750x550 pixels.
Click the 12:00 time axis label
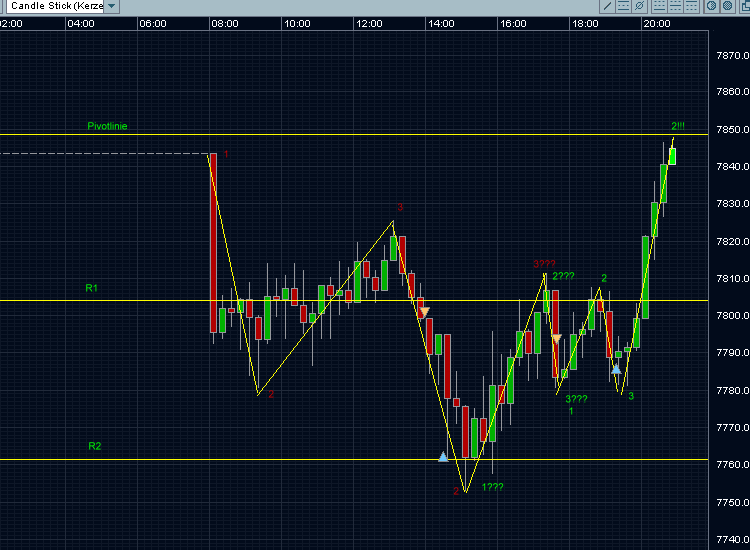click(369, 23)
